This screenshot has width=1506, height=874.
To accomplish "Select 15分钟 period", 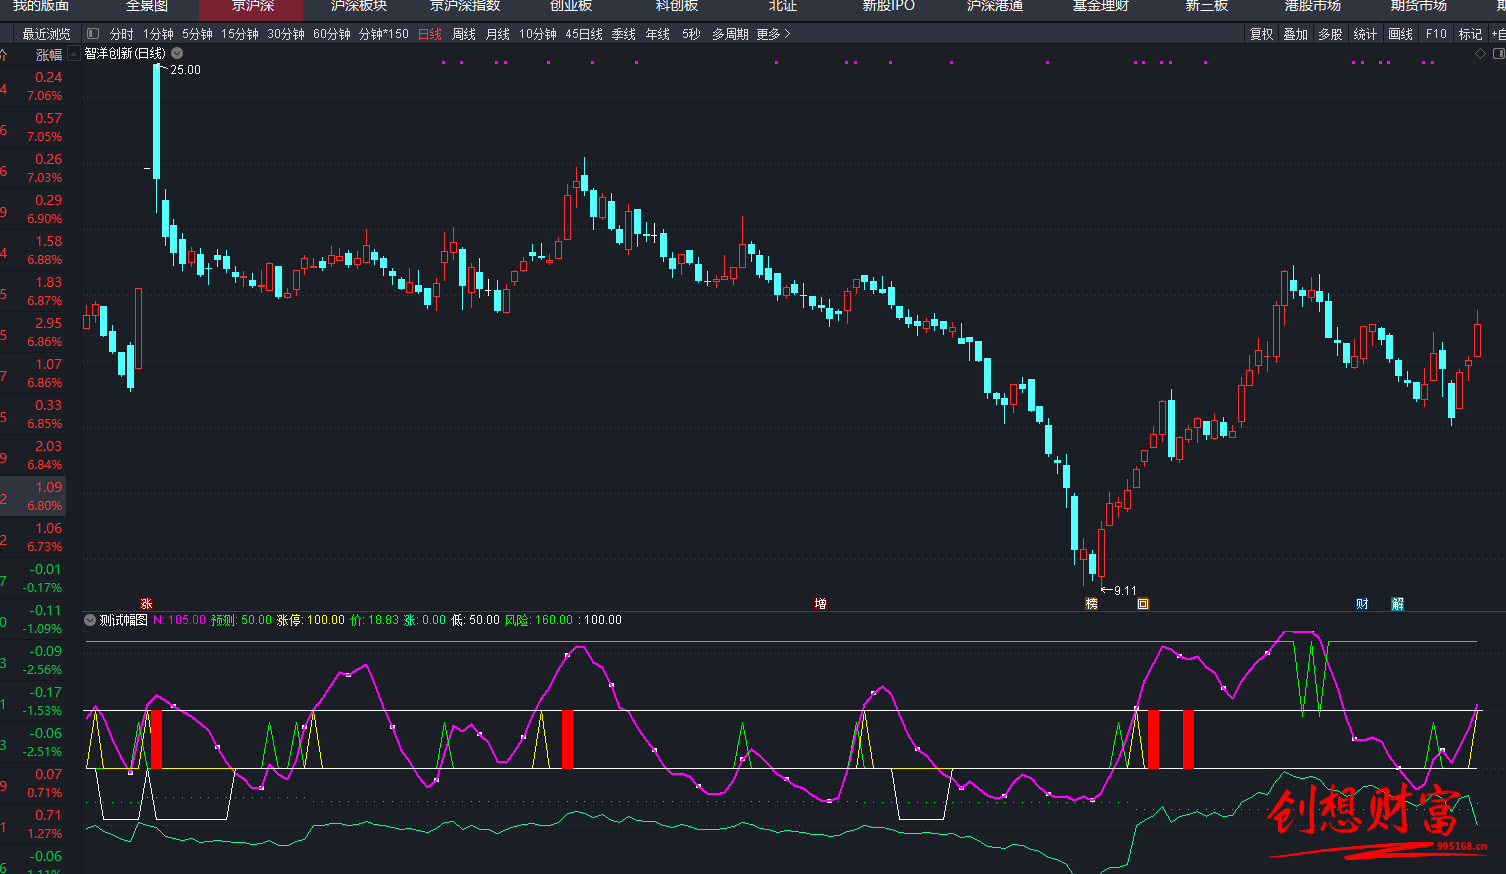I will point(240,34).
